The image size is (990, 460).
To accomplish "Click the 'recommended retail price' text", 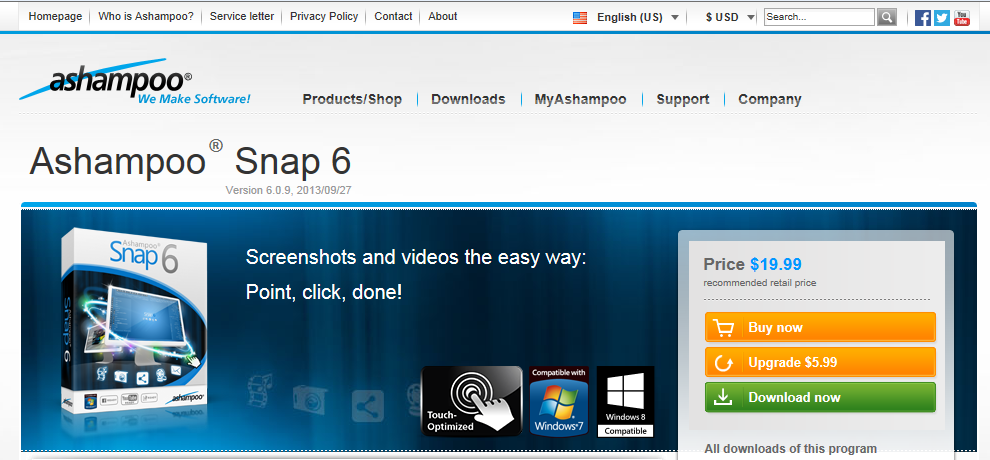I will tap(760, 283).
